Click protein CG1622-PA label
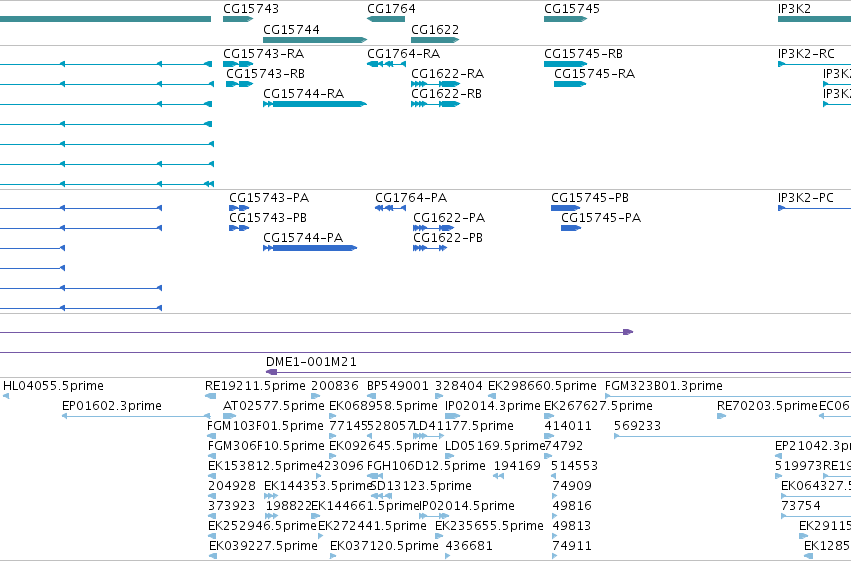851x561 pixels. (x=449, y=218)
